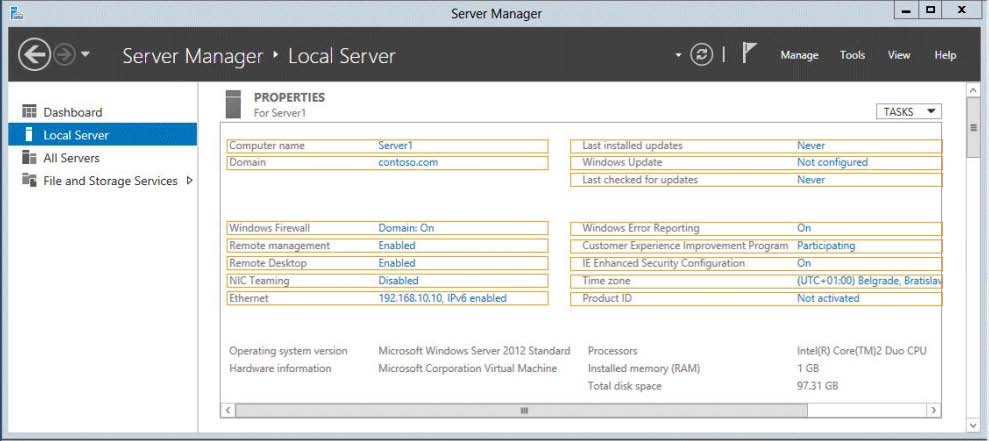Open the Notifications flag icon

coord(749,54)
